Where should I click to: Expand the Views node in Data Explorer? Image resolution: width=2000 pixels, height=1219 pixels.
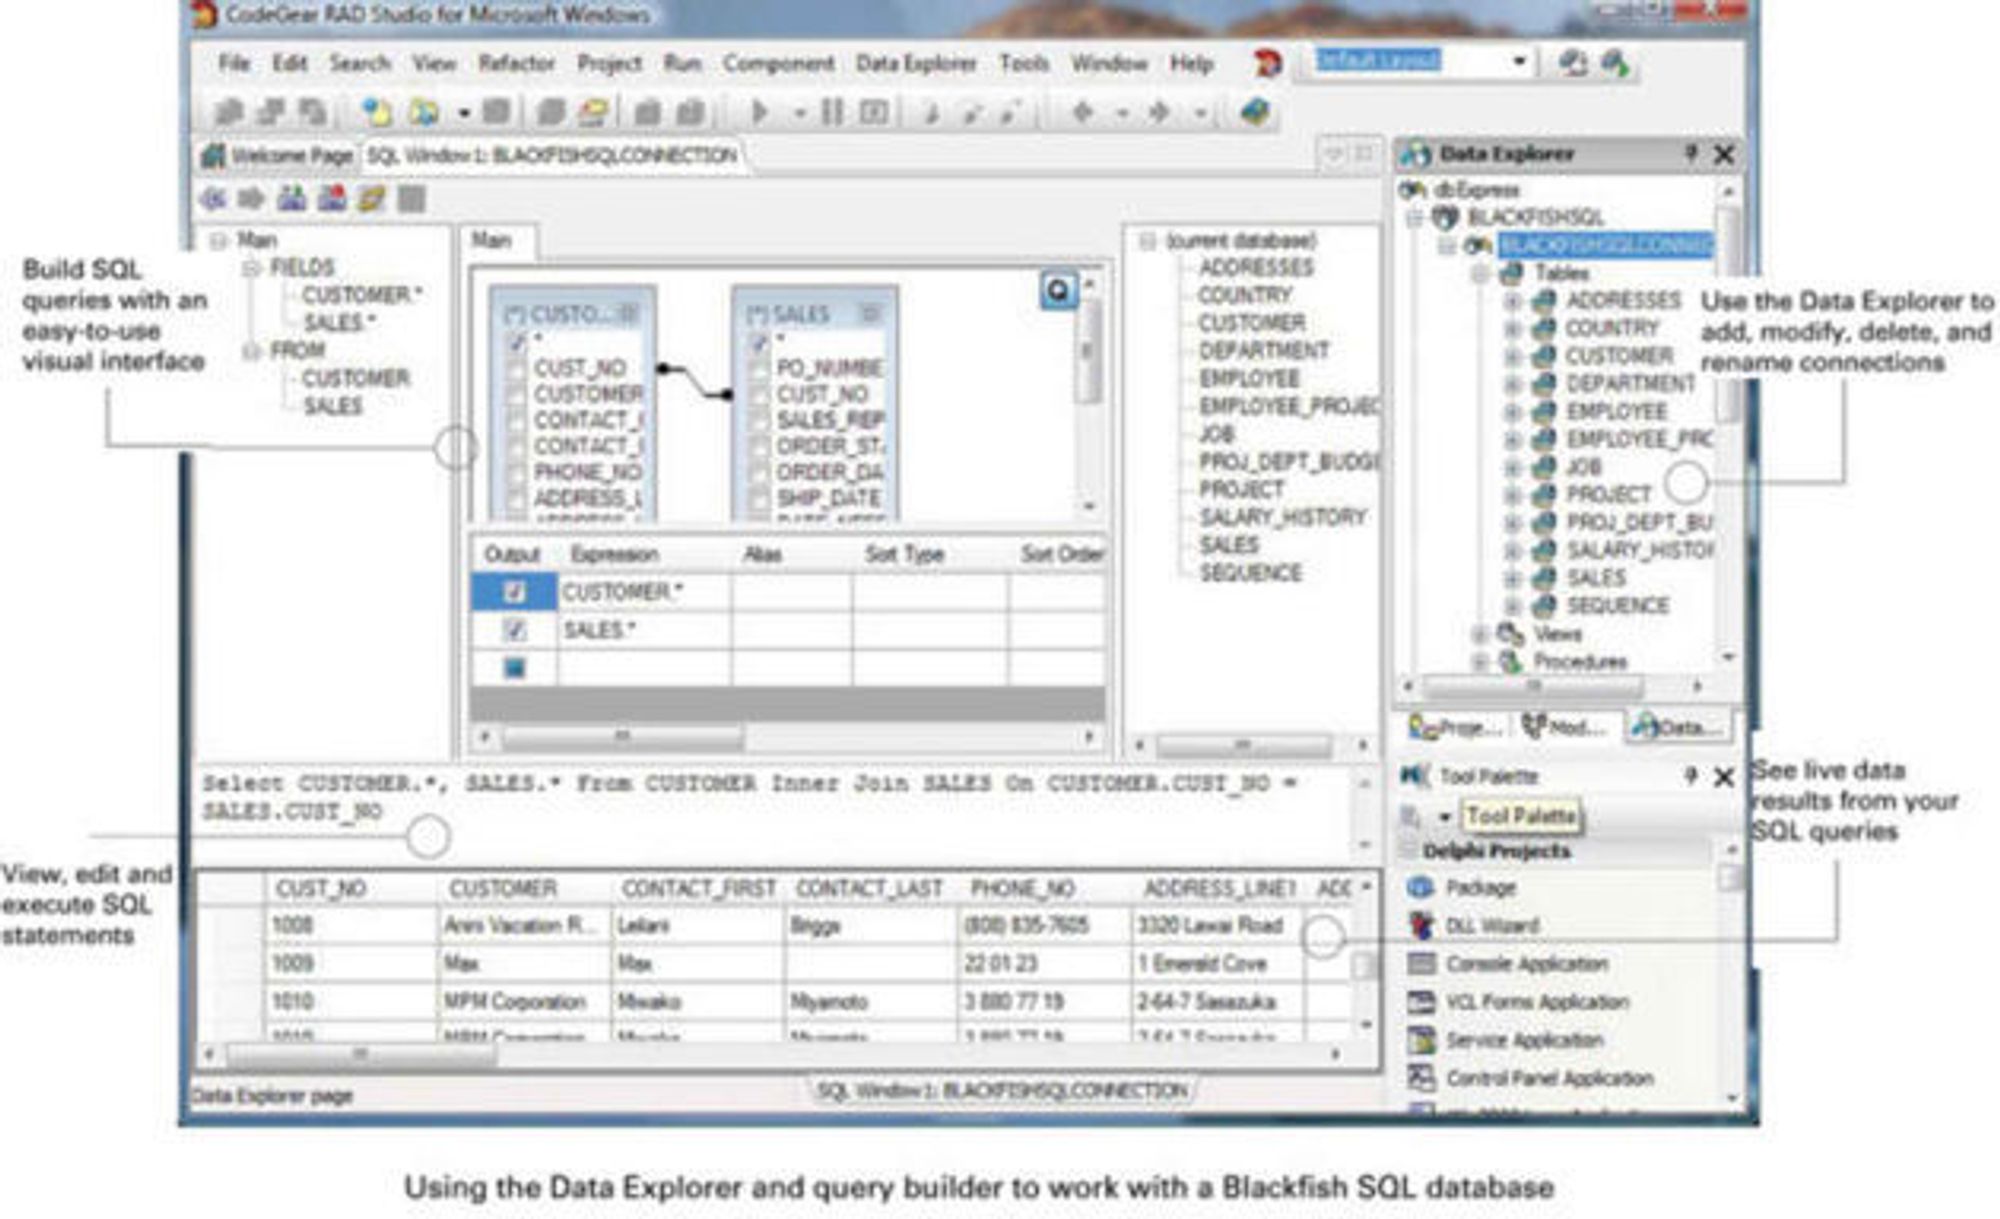pos(1480,634)
